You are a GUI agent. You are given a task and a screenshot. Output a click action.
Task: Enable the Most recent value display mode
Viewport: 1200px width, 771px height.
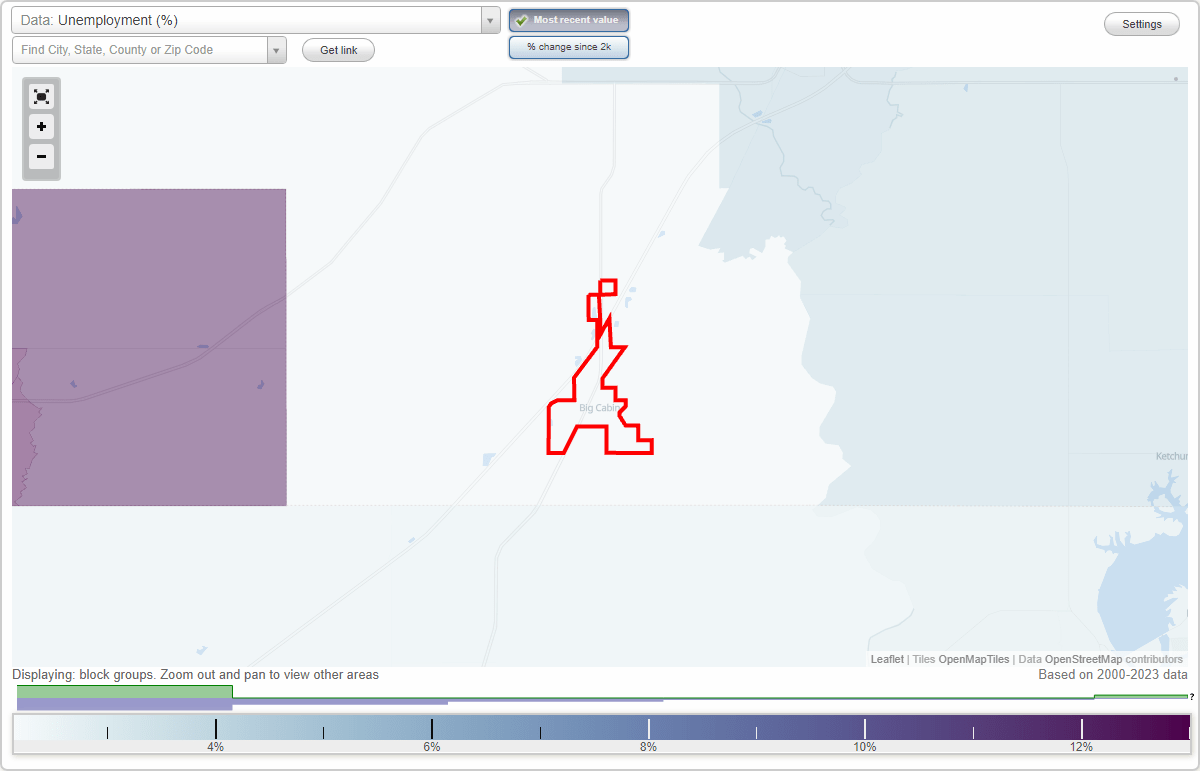click(x=568, y=20)
